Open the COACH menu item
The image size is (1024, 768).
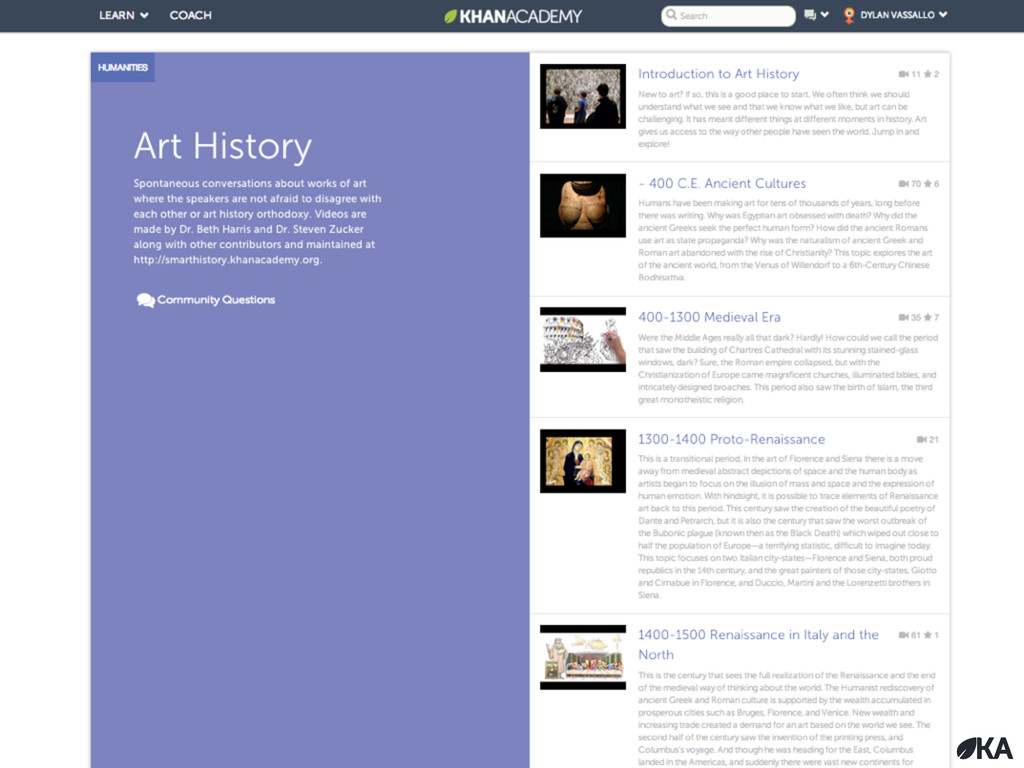[x=190, y=15]
